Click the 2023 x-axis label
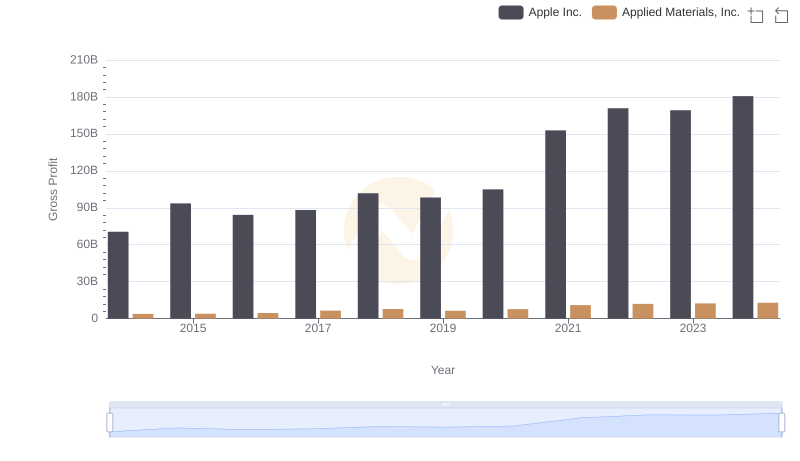This screenshot has width=800, height=461. [x=693, y=328]
